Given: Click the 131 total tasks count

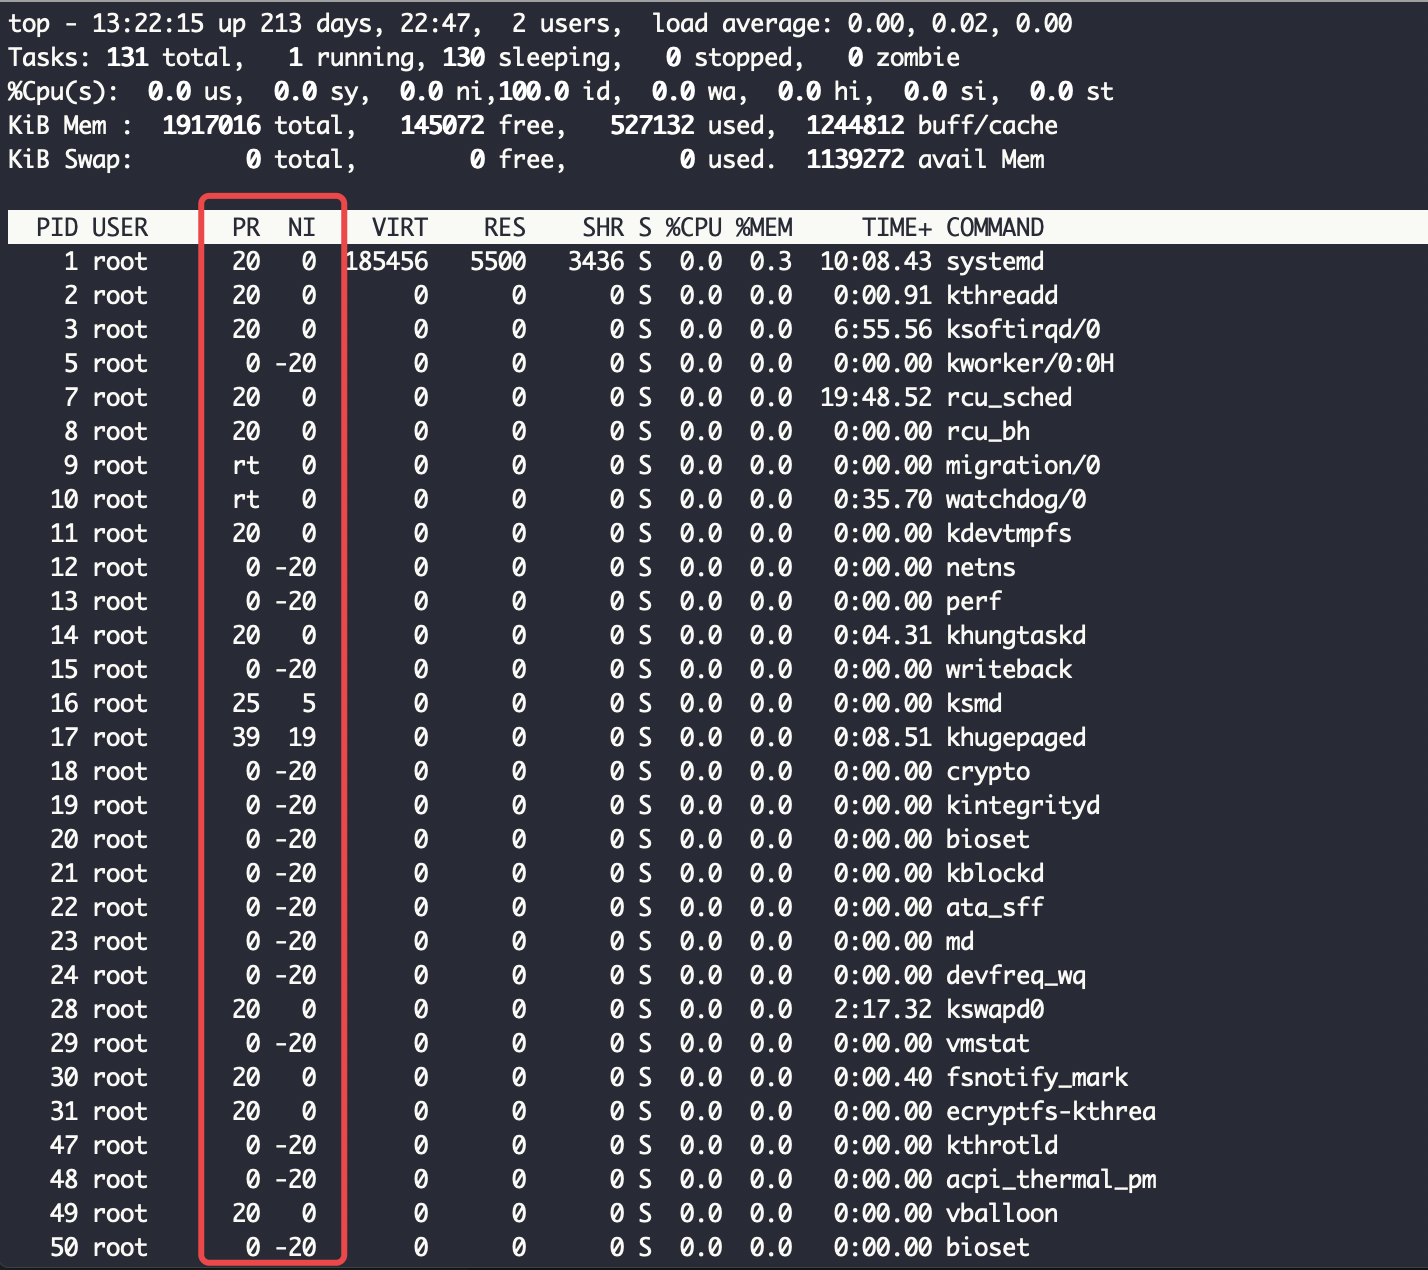Looking at the screenshot, I should (127, 58).
